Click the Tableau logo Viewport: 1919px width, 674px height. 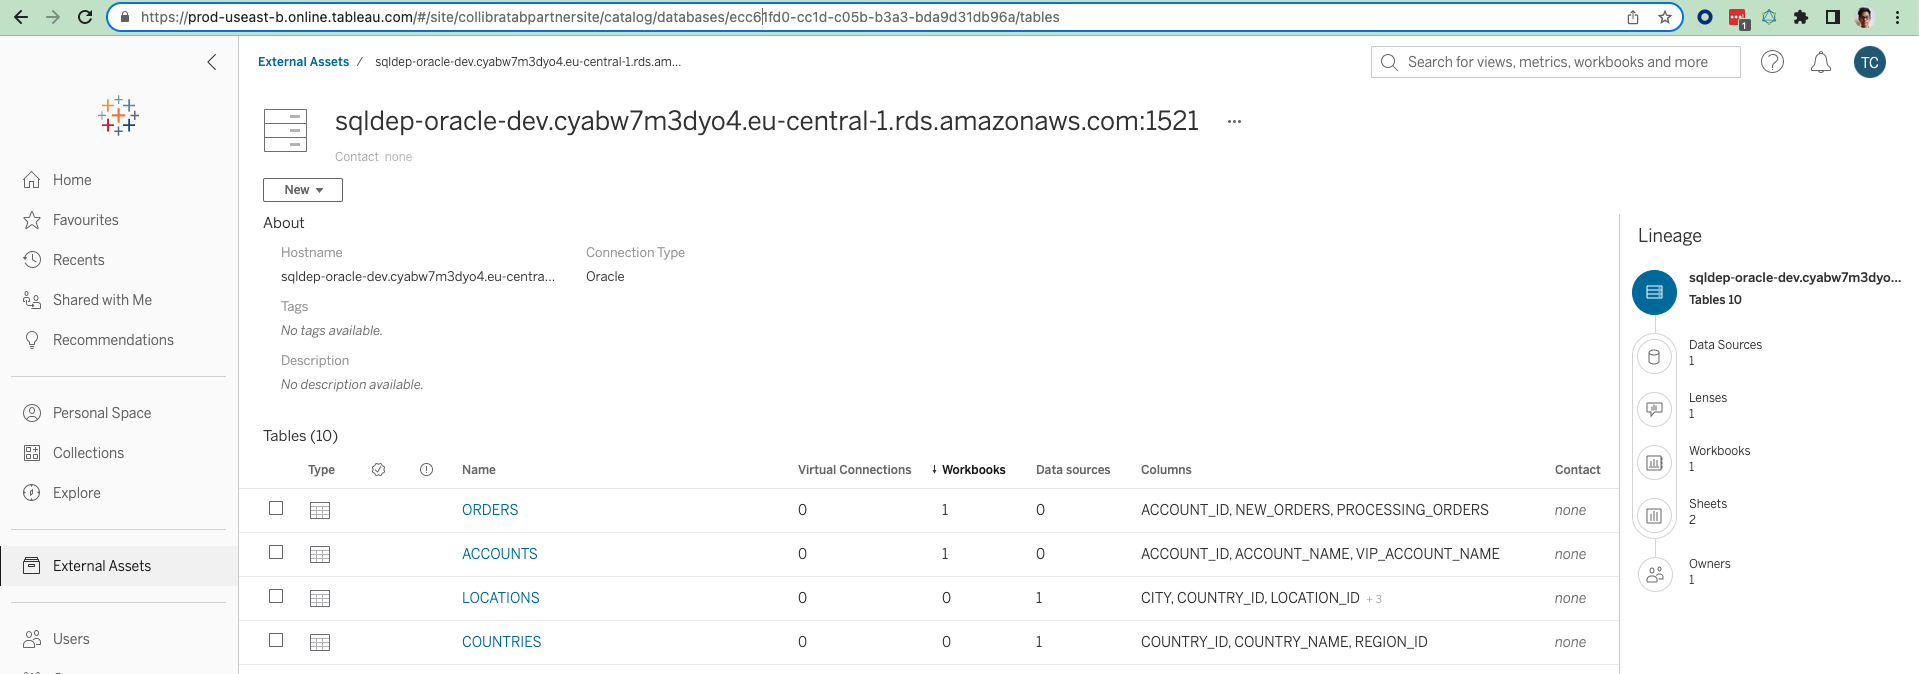(118, 116)
